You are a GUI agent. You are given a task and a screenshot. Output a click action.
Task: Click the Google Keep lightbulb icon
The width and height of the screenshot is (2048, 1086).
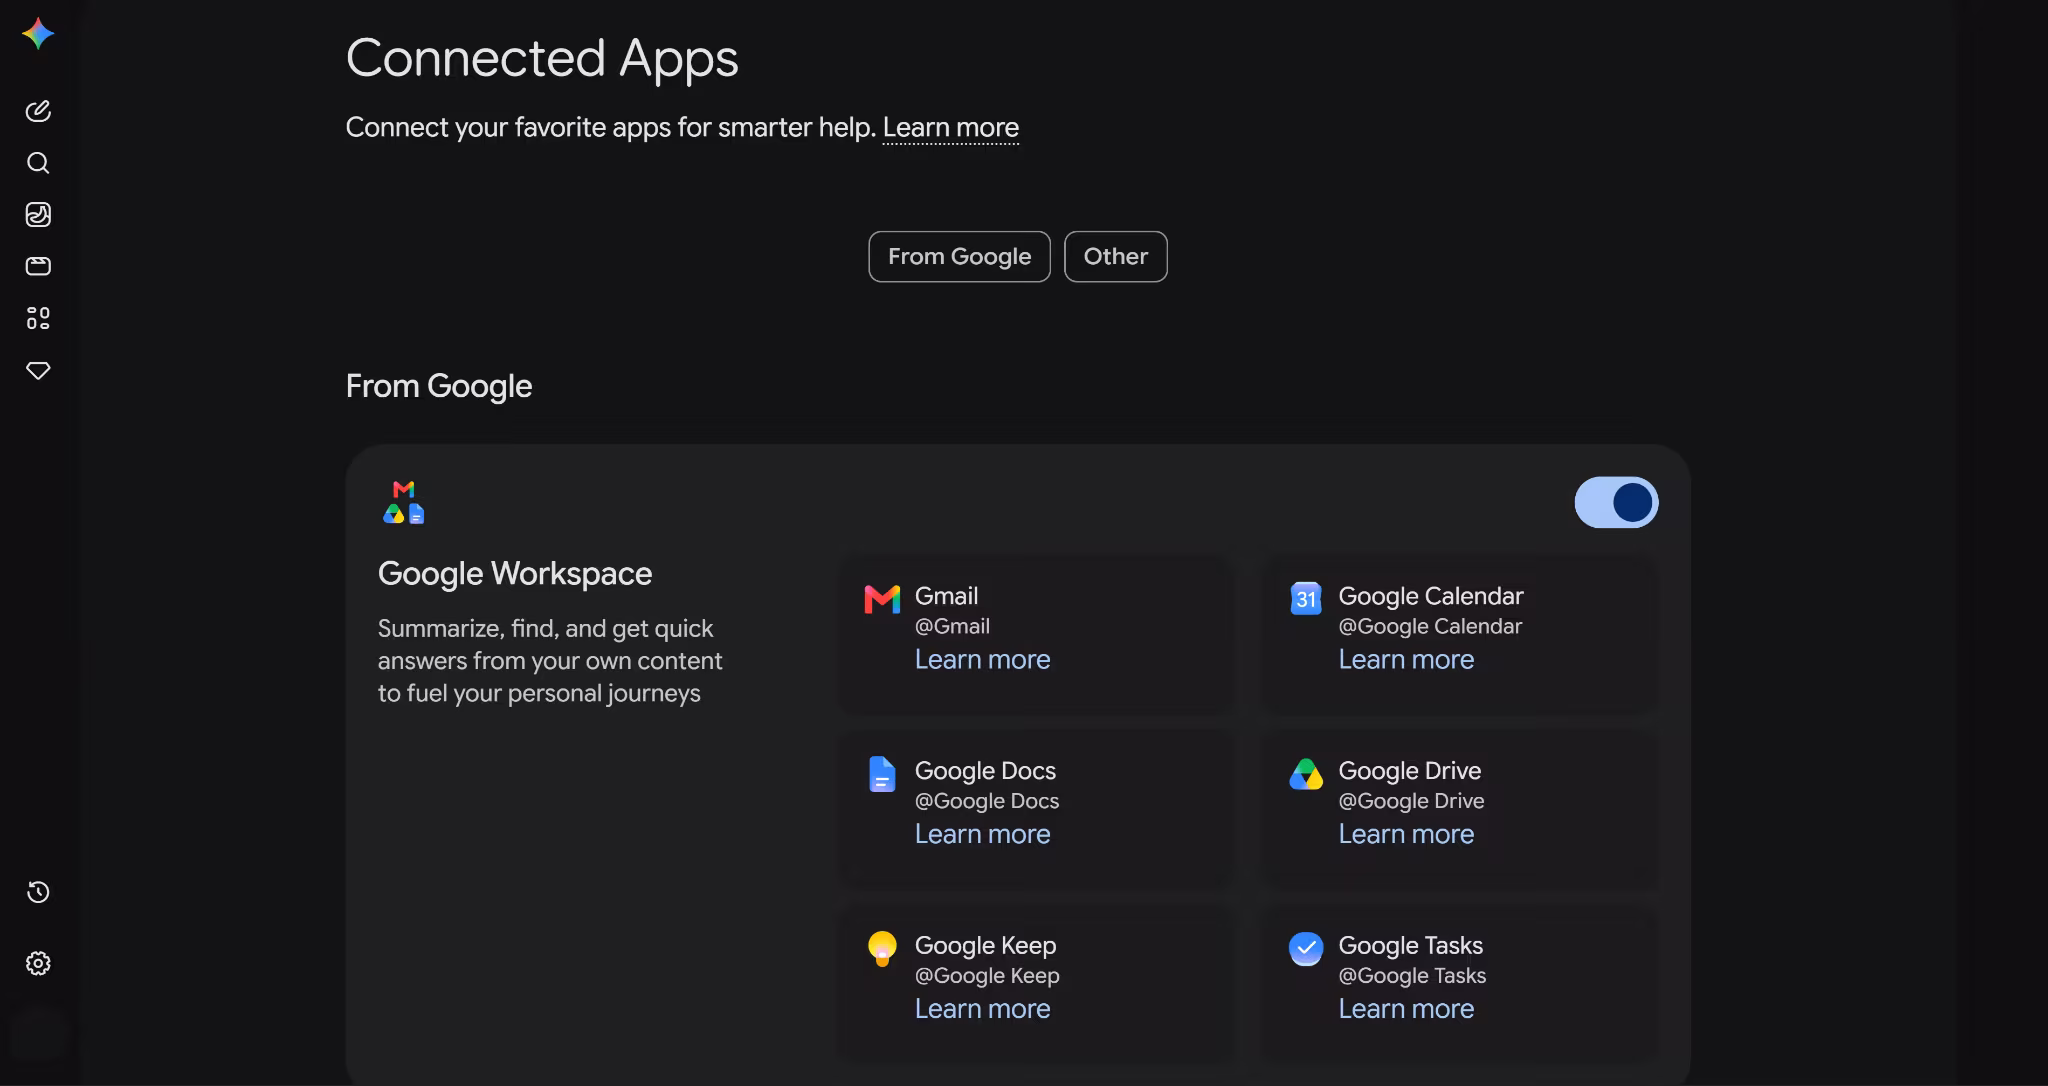pyautogui.click(x=882, y=948)
